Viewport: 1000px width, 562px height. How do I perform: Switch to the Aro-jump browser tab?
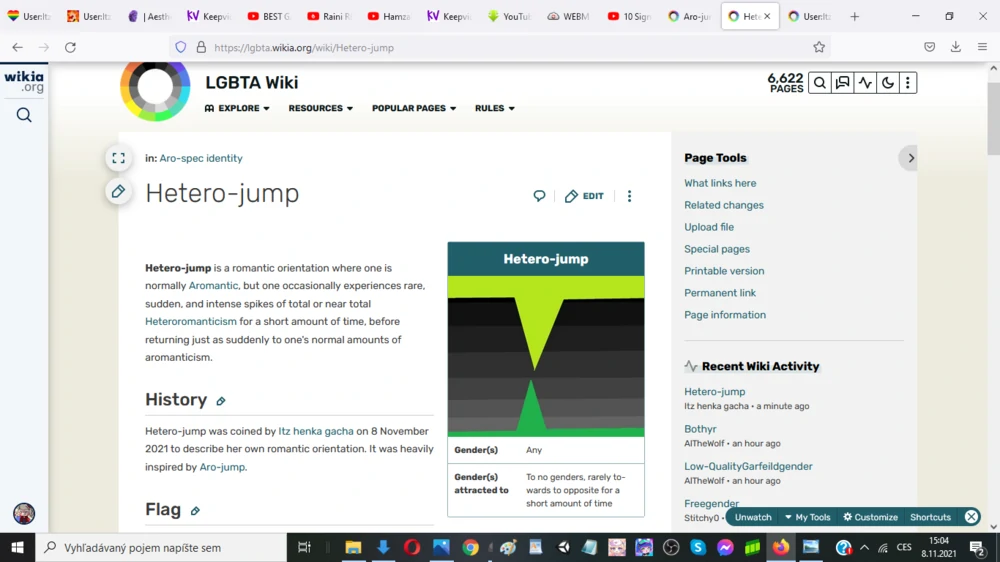tap(689, 17)
